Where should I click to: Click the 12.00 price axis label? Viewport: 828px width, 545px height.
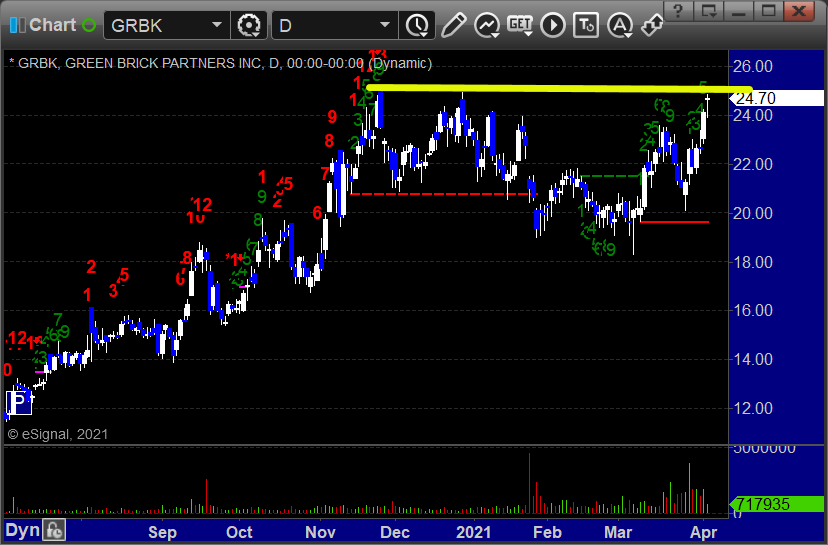tap(753, 408)
